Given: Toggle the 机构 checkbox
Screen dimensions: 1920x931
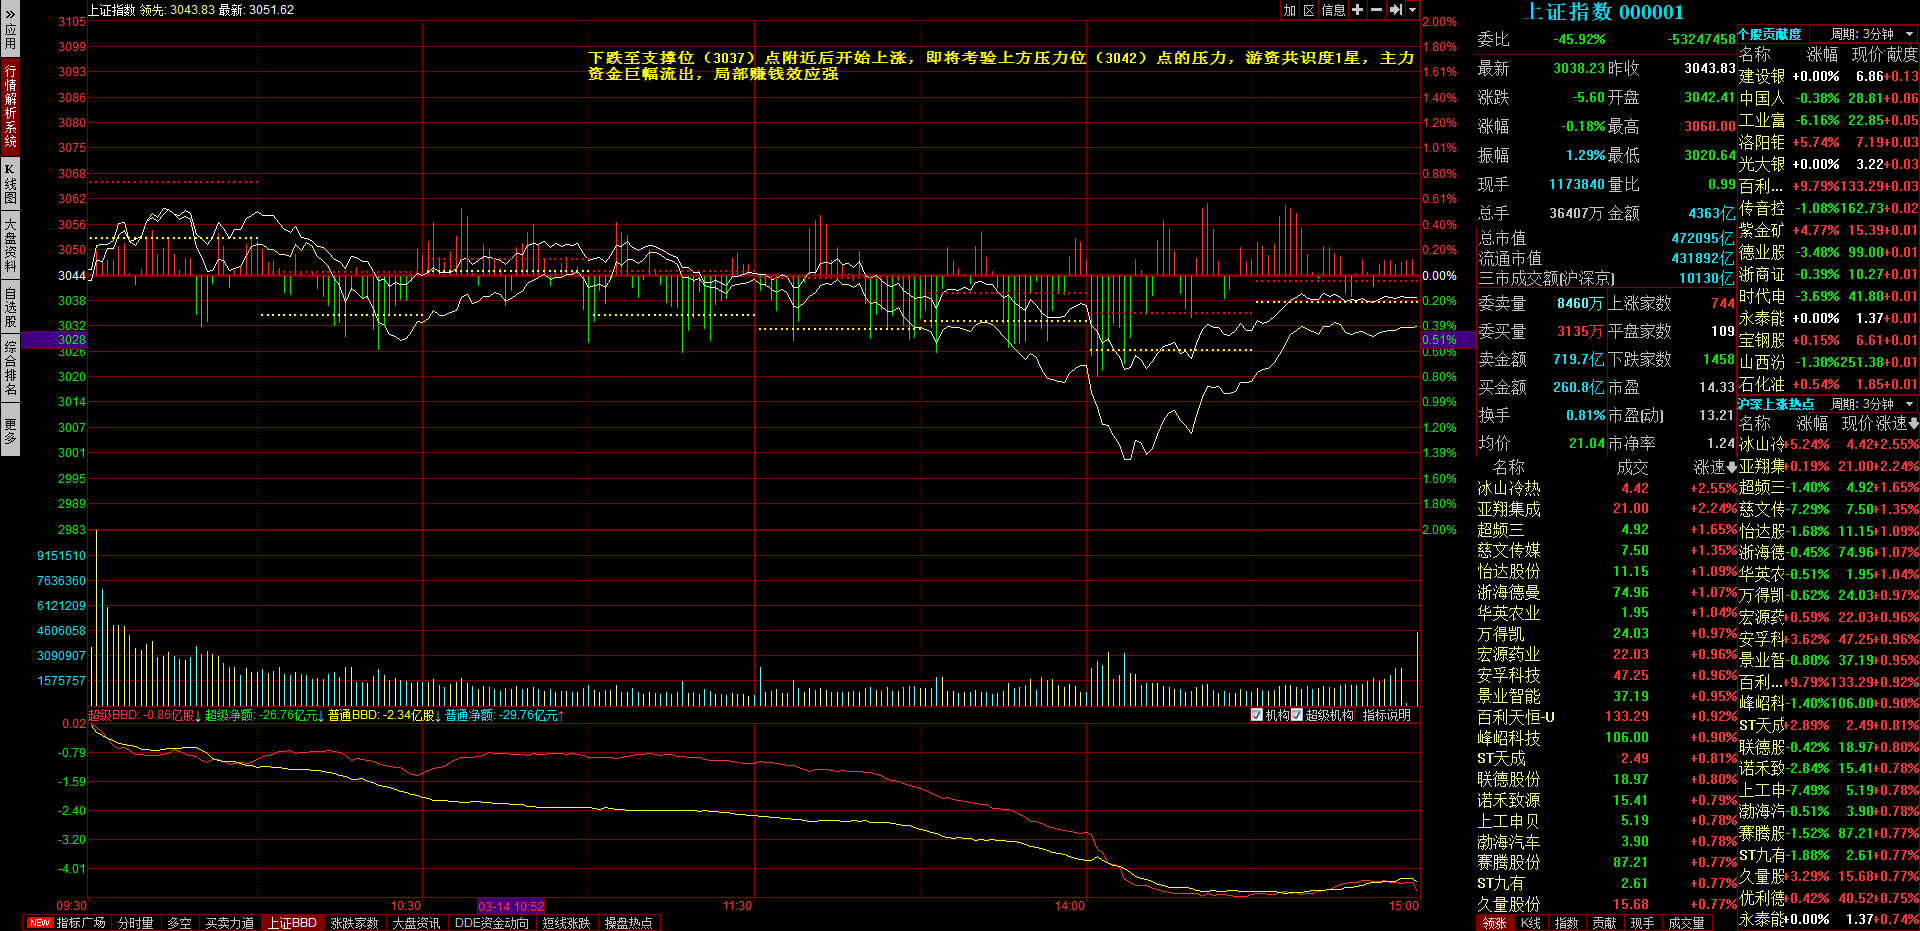Looking at the screenshot, I should coord(1257,715).
